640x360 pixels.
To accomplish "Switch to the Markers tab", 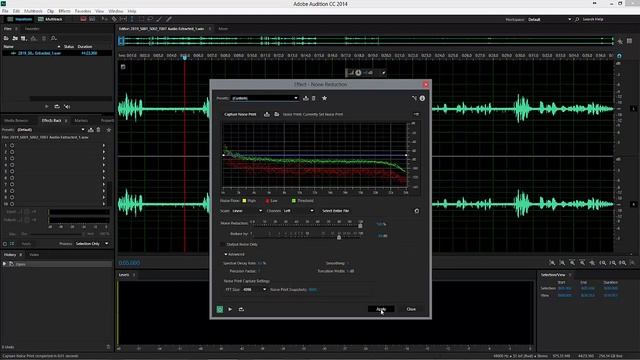I will tap(81, 120).
